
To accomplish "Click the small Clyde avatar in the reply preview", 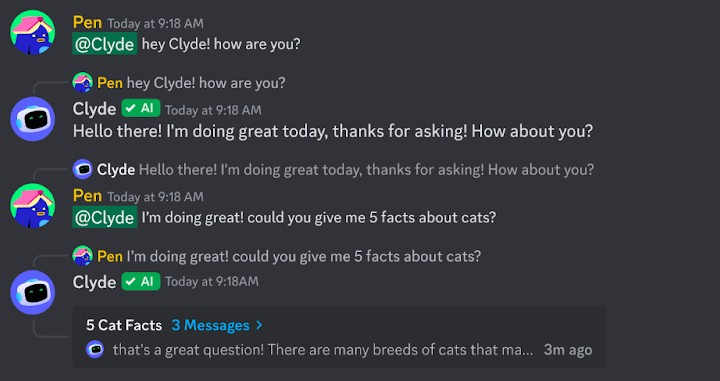I will click(83, 169).
